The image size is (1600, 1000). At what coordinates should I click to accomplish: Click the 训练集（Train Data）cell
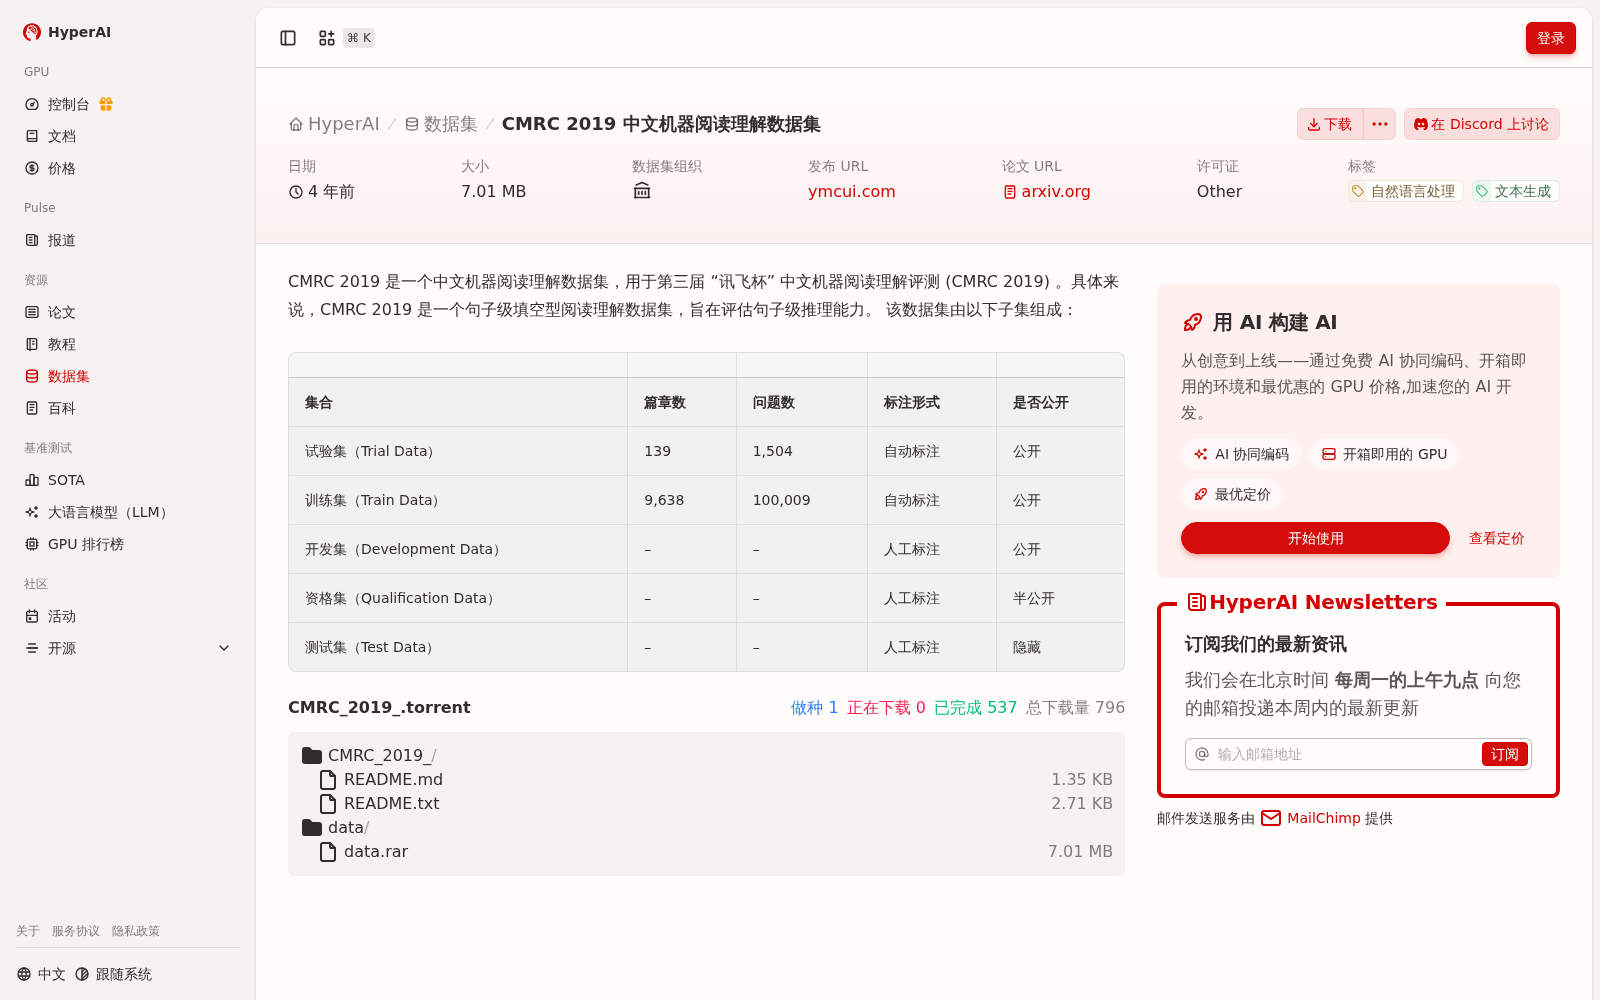458,500
